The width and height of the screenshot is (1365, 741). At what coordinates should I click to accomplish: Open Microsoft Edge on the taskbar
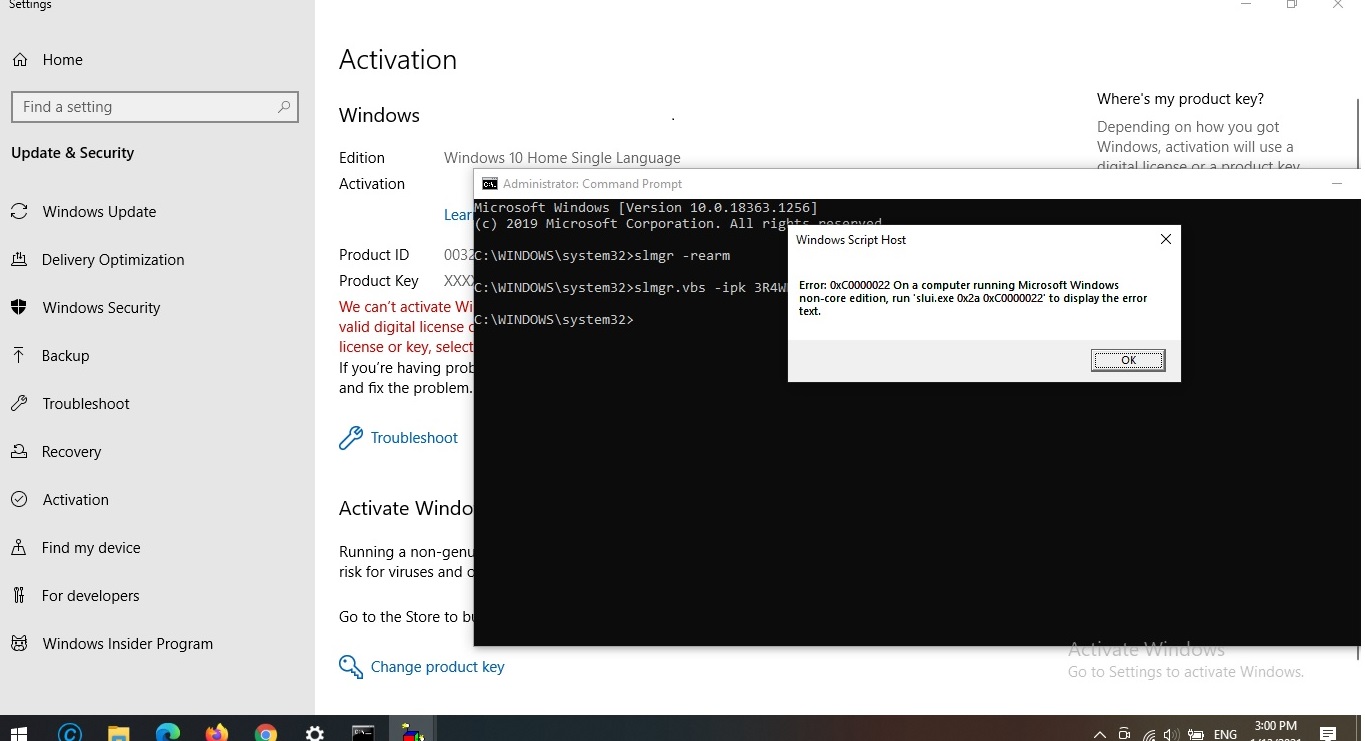coord(167,731)
